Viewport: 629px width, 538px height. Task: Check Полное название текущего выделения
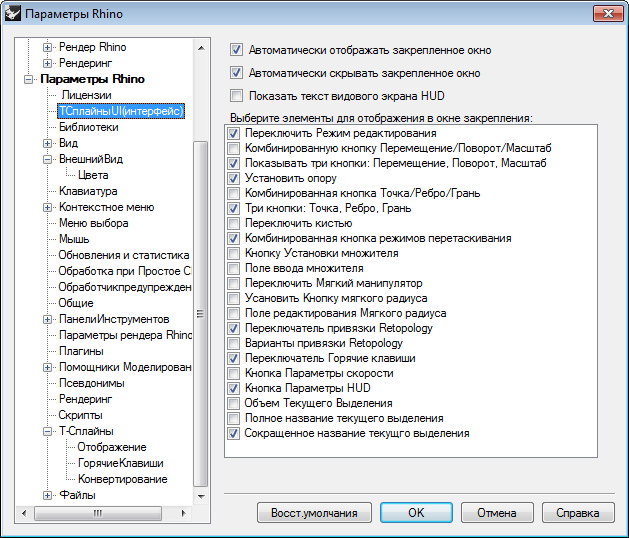click(x=233, y=418)
